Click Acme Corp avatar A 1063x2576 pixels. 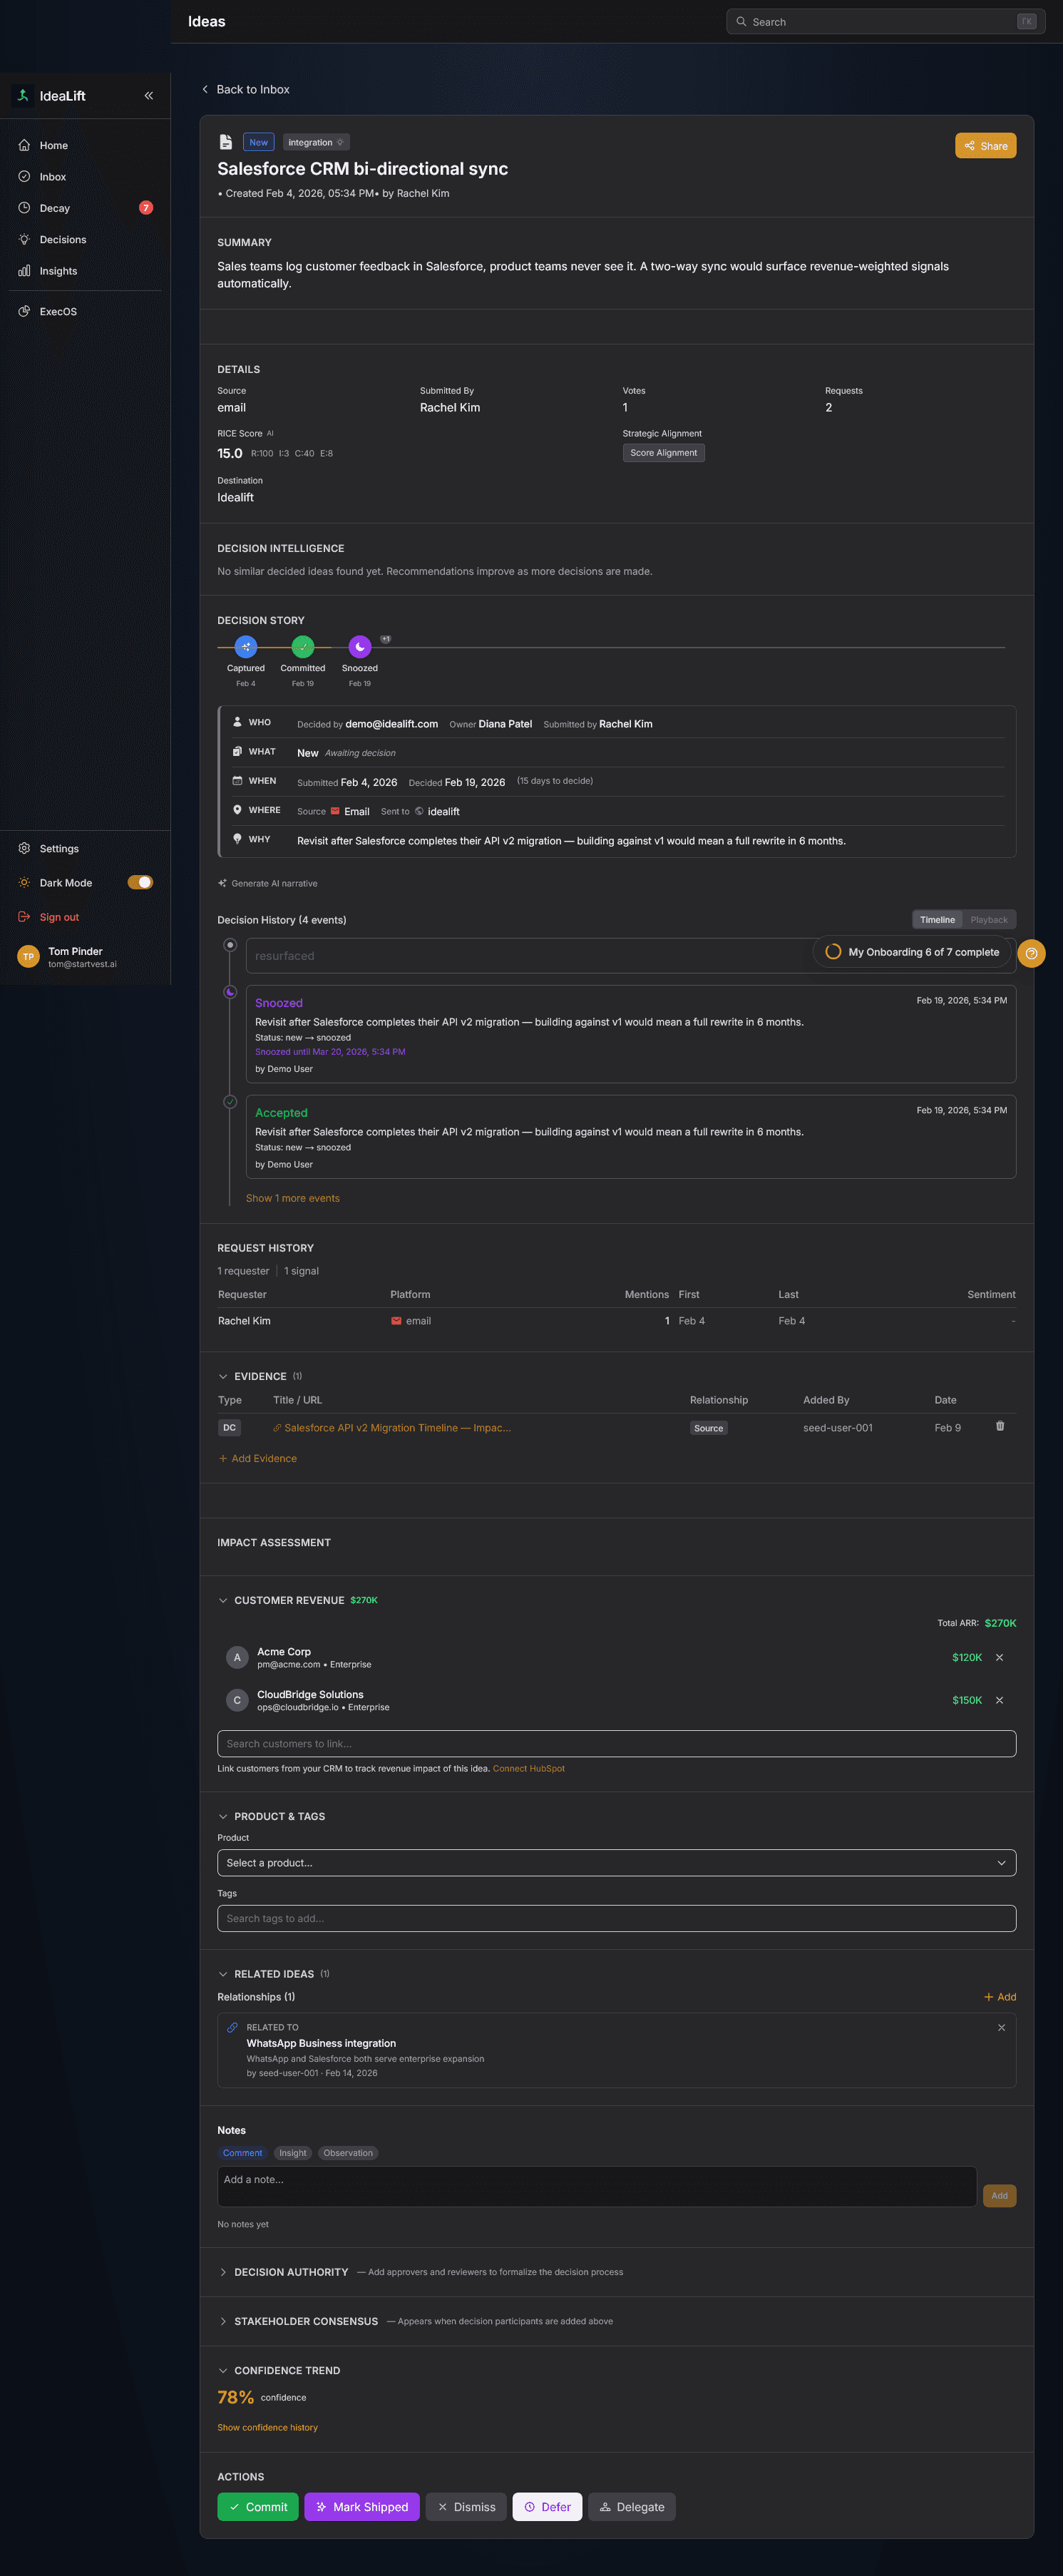tap(237, 1658)
